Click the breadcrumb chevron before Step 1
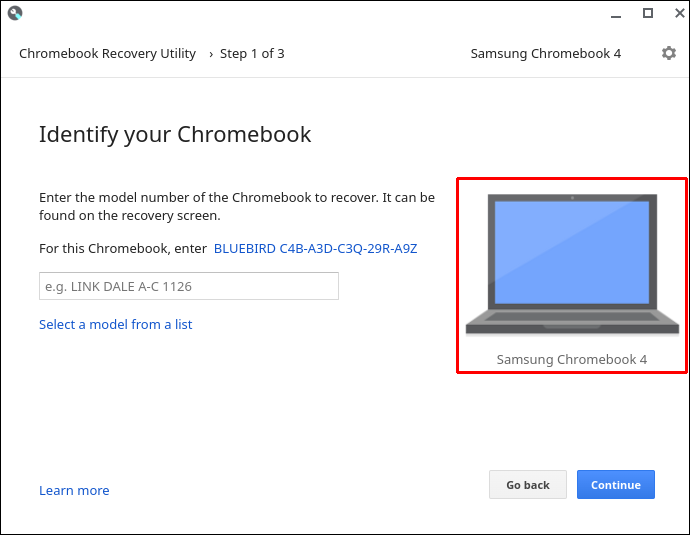 pyautogui.click(x=211, y=54)
